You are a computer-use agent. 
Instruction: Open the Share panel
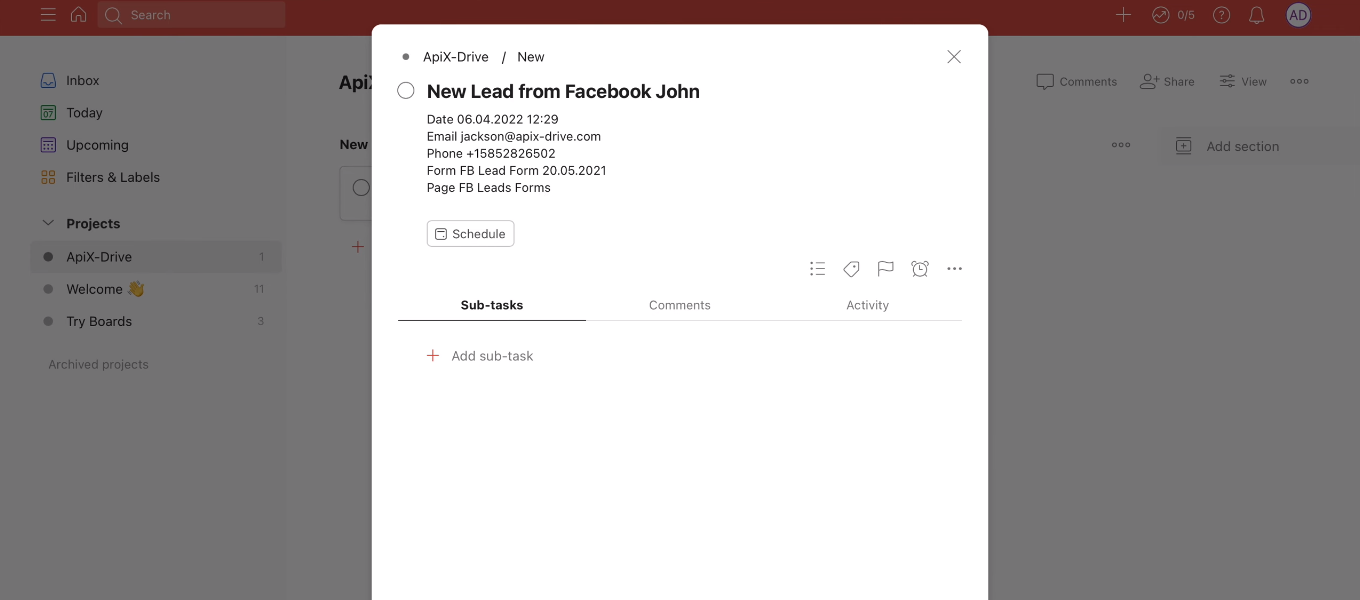point(1167,81)
